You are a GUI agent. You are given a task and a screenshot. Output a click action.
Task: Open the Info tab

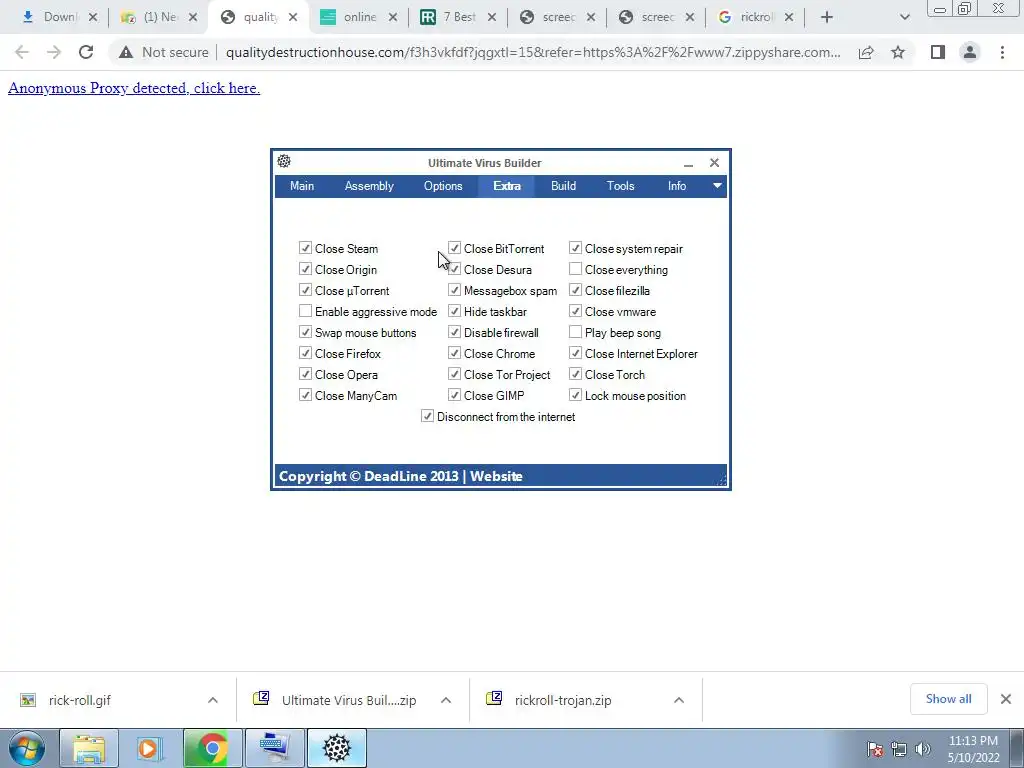[677, 186]
